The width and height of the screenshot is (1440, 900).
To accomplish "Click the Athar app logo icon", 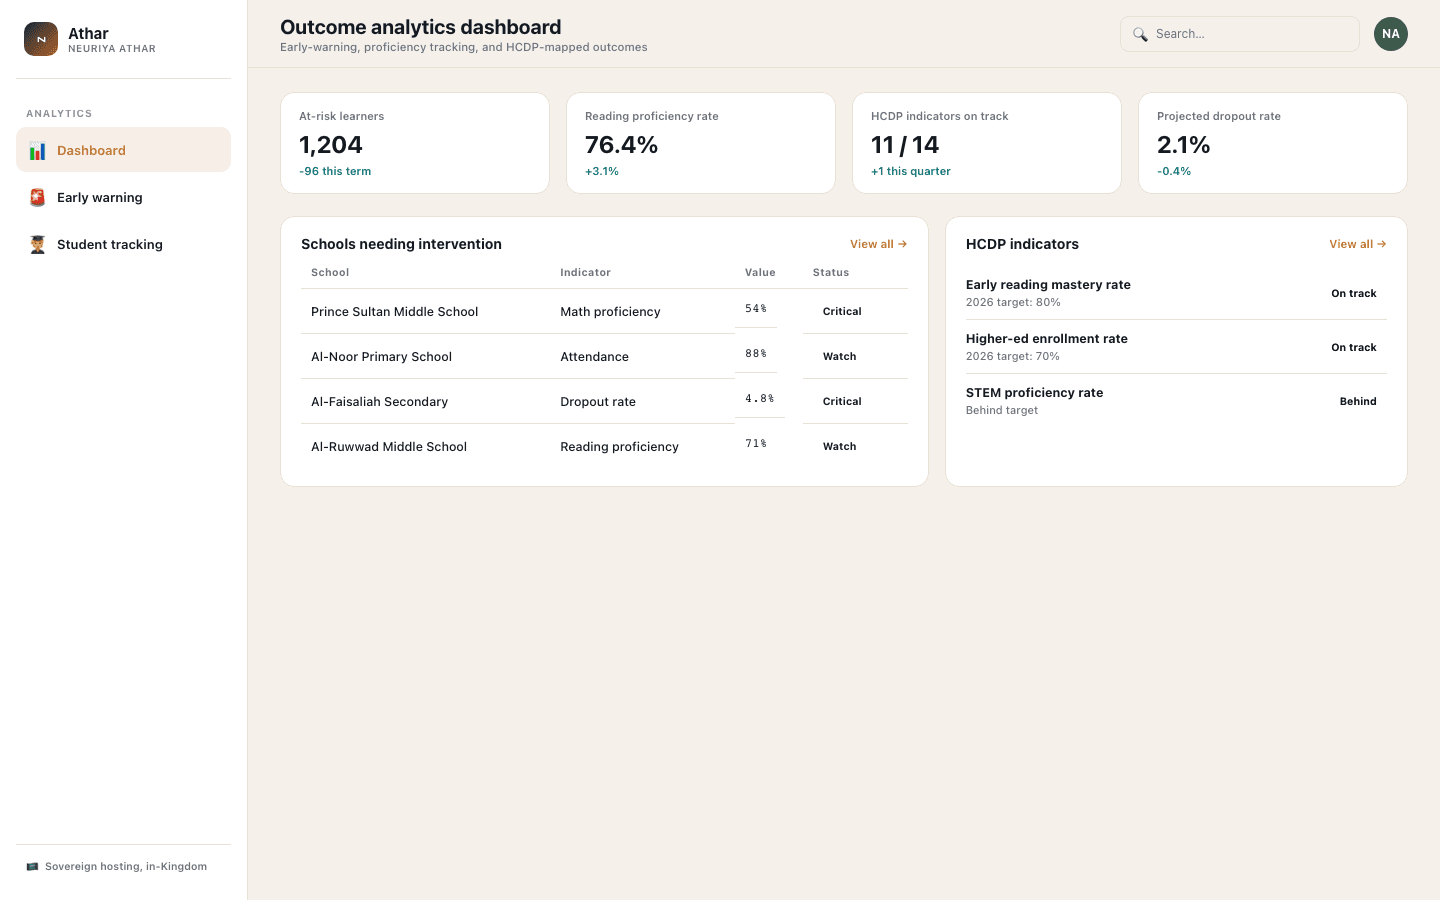I will click(x=41, y=39).
